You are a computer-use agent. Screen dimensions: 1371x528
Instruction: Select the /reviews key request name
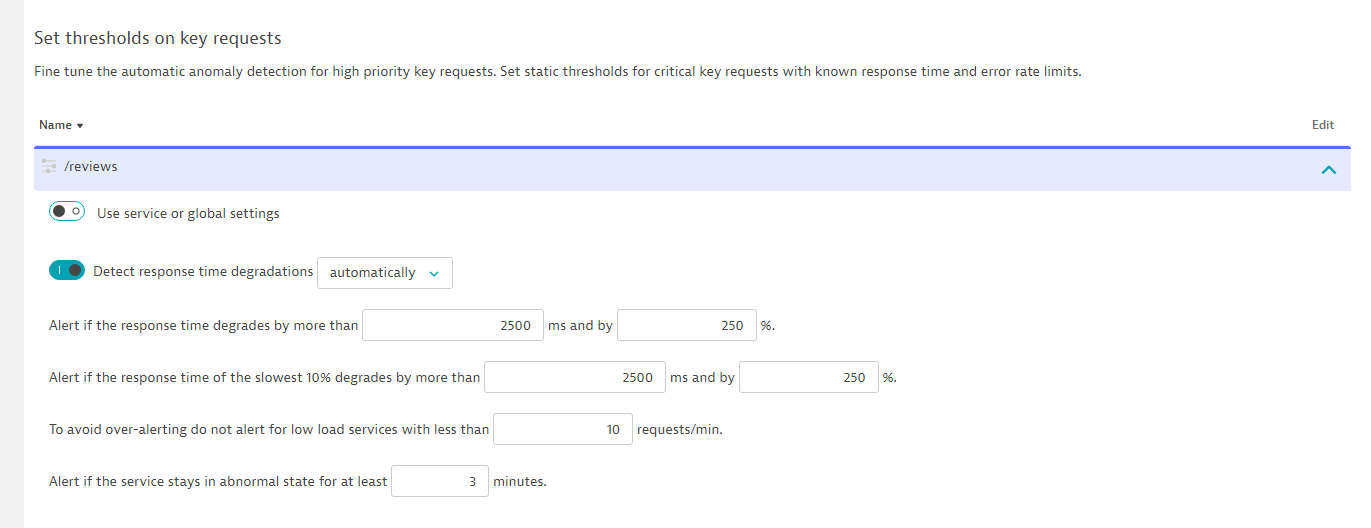[x=91, y=167]
